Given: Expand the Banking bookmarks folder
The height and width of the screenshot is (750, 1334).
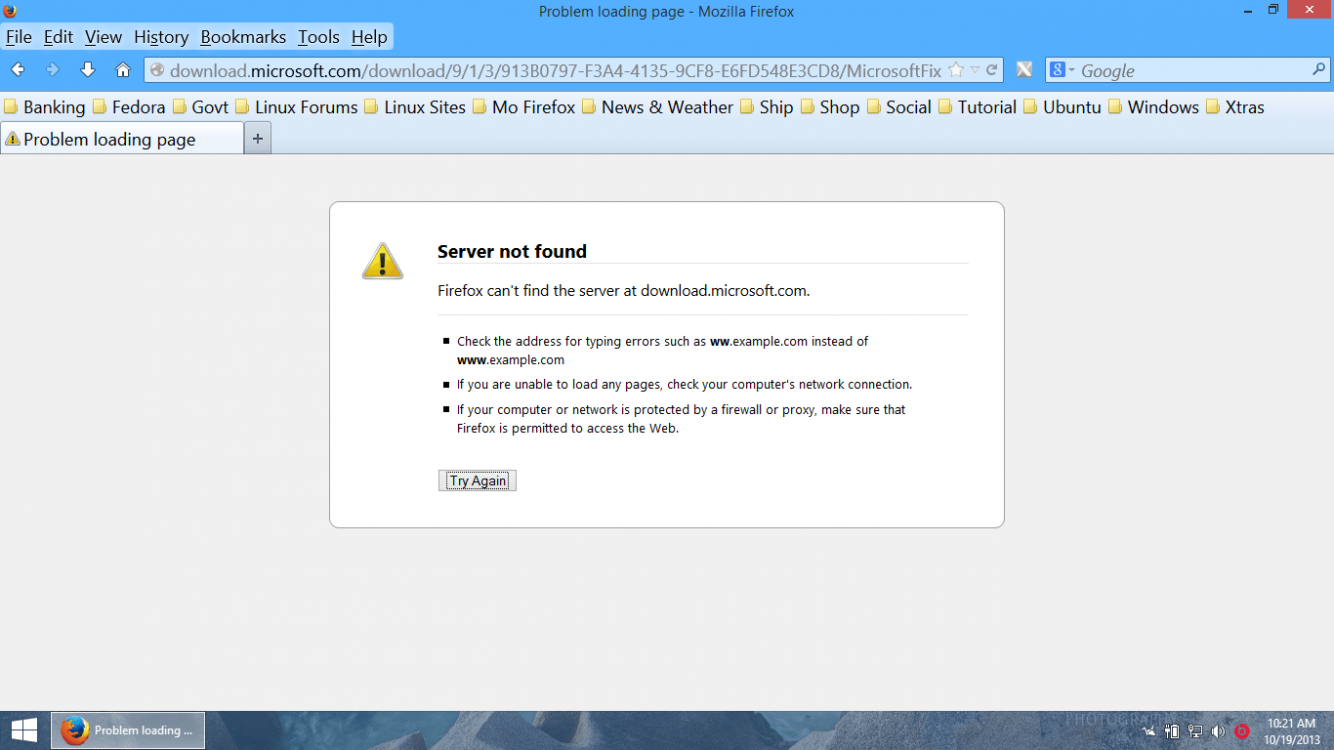Looking at the screenshot, I should (45, 107).
